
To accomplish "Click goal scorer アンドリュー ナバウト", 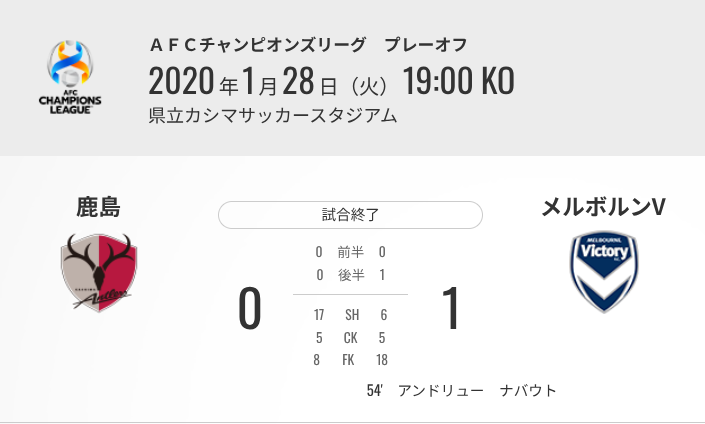I will tap(477, 390).
